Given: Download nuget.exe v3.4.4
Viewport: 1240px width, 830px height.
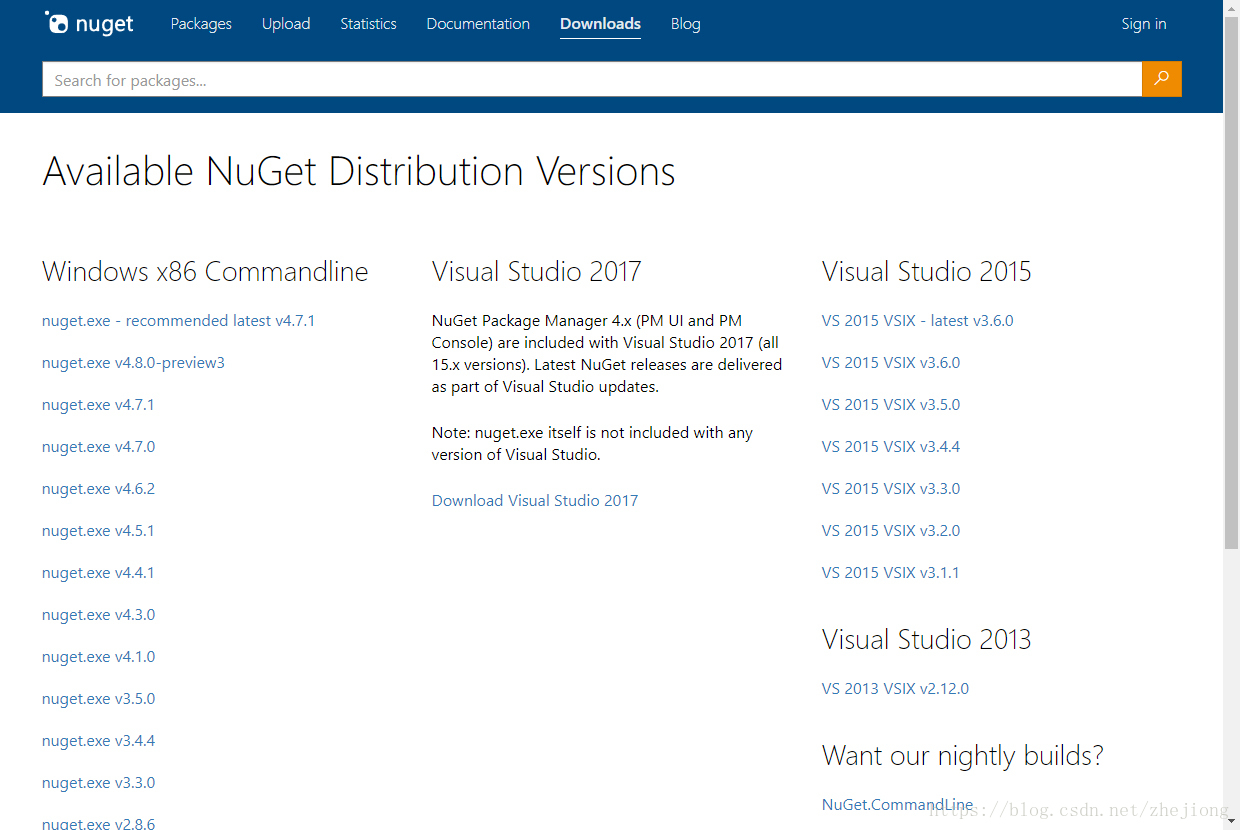Looking at the screenshot, I should pos(99,741).
